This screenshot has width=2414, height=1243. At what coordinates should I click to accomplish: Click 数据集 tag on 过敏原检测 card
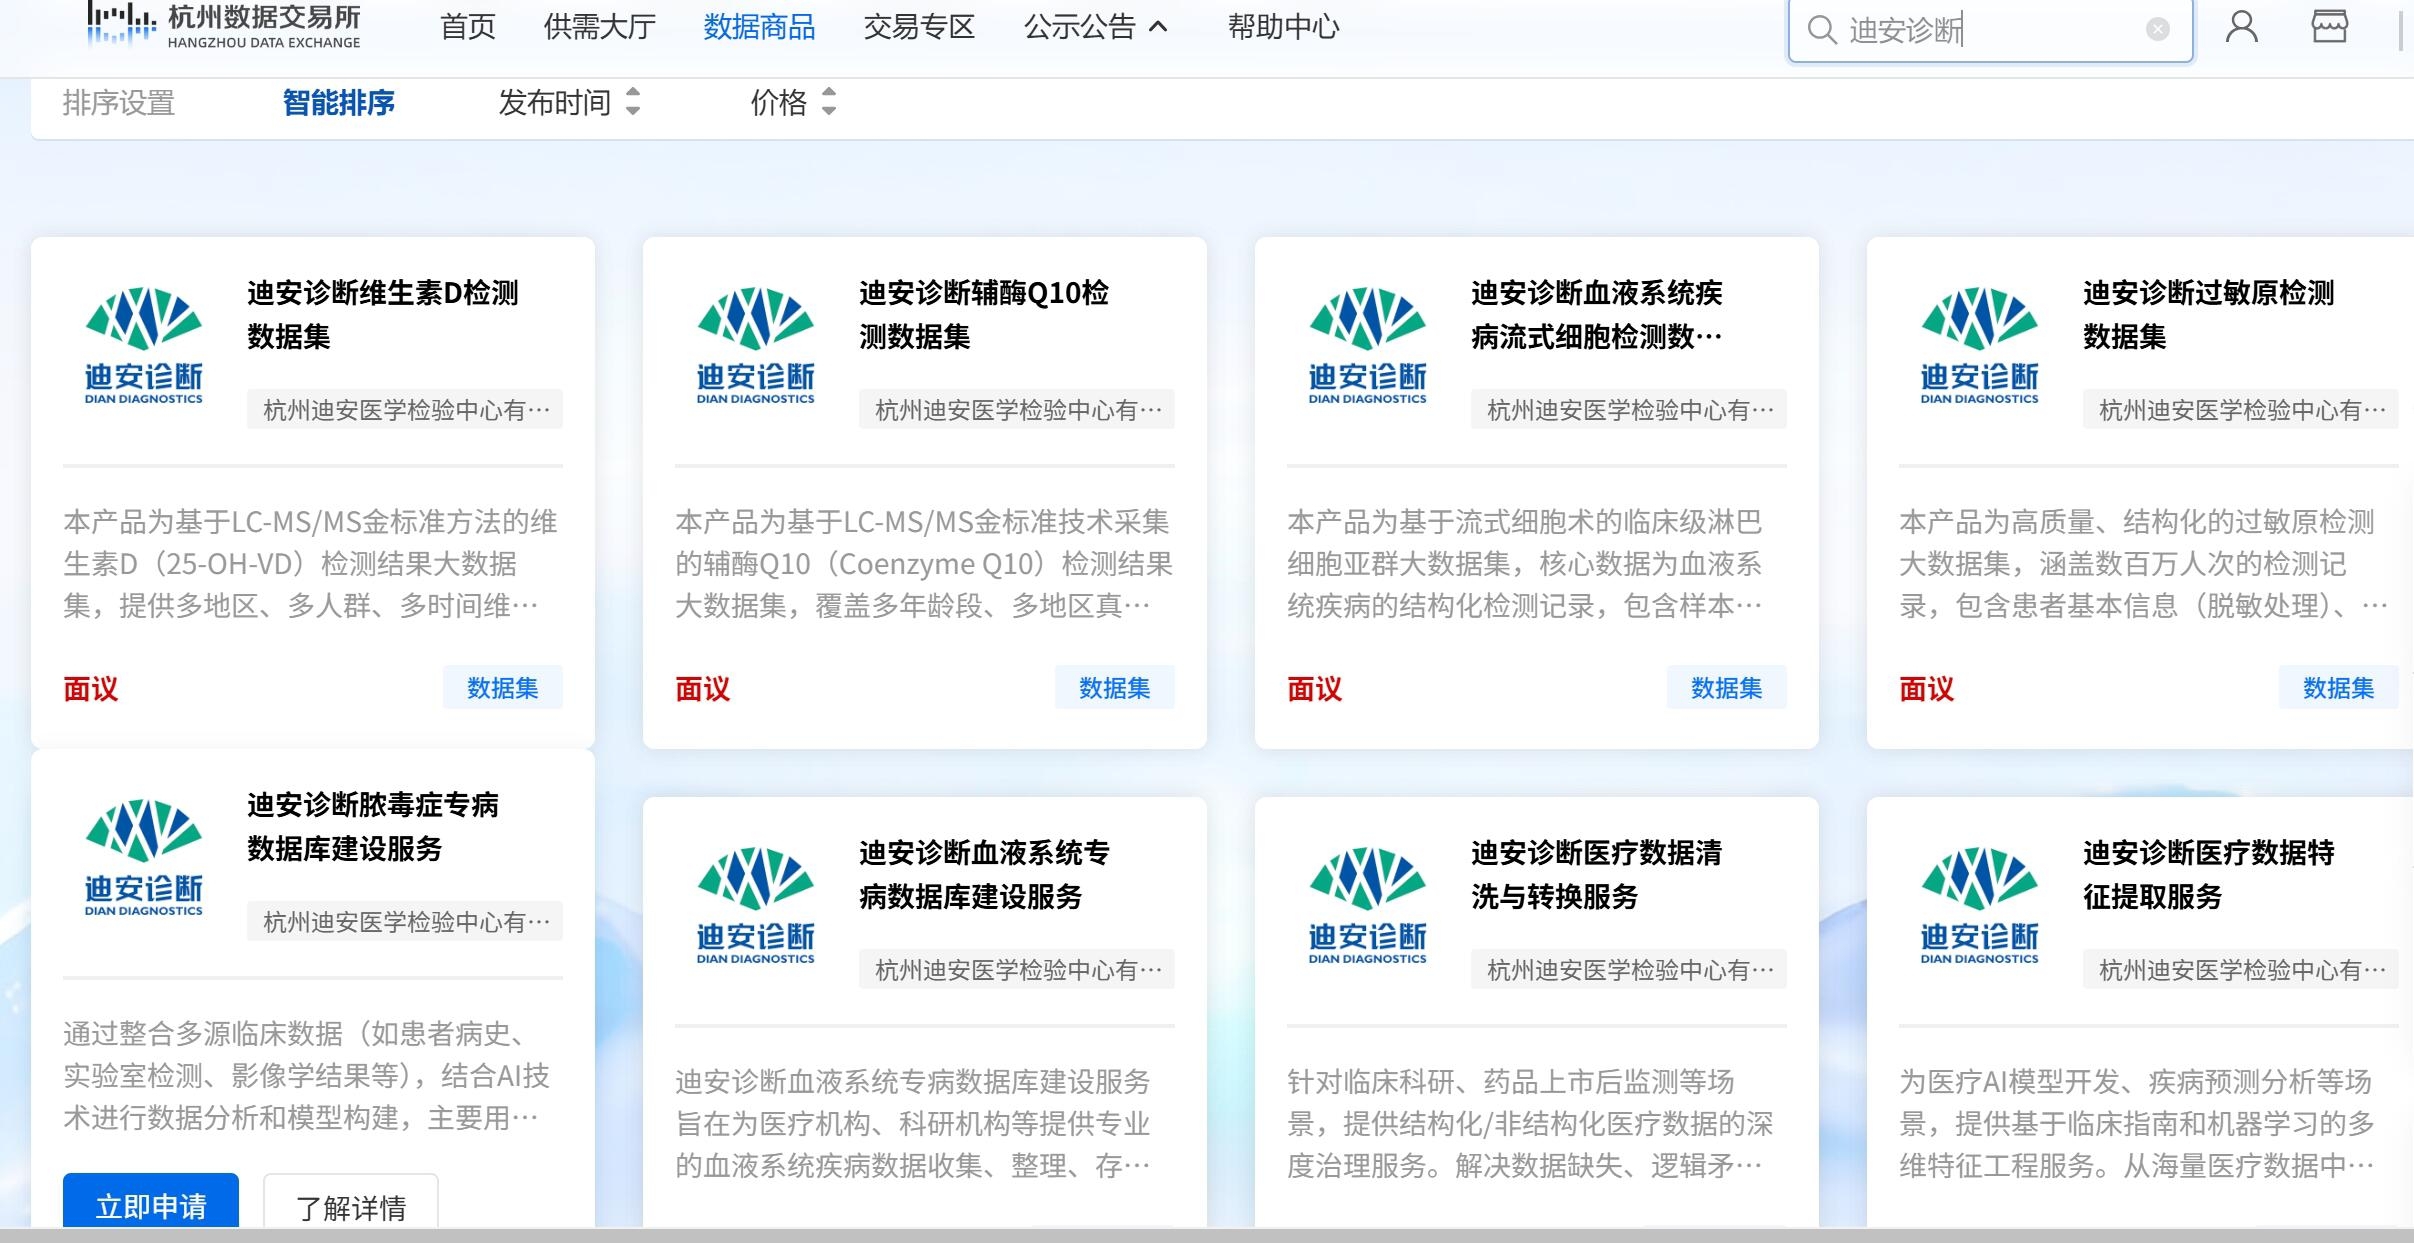2339,687
